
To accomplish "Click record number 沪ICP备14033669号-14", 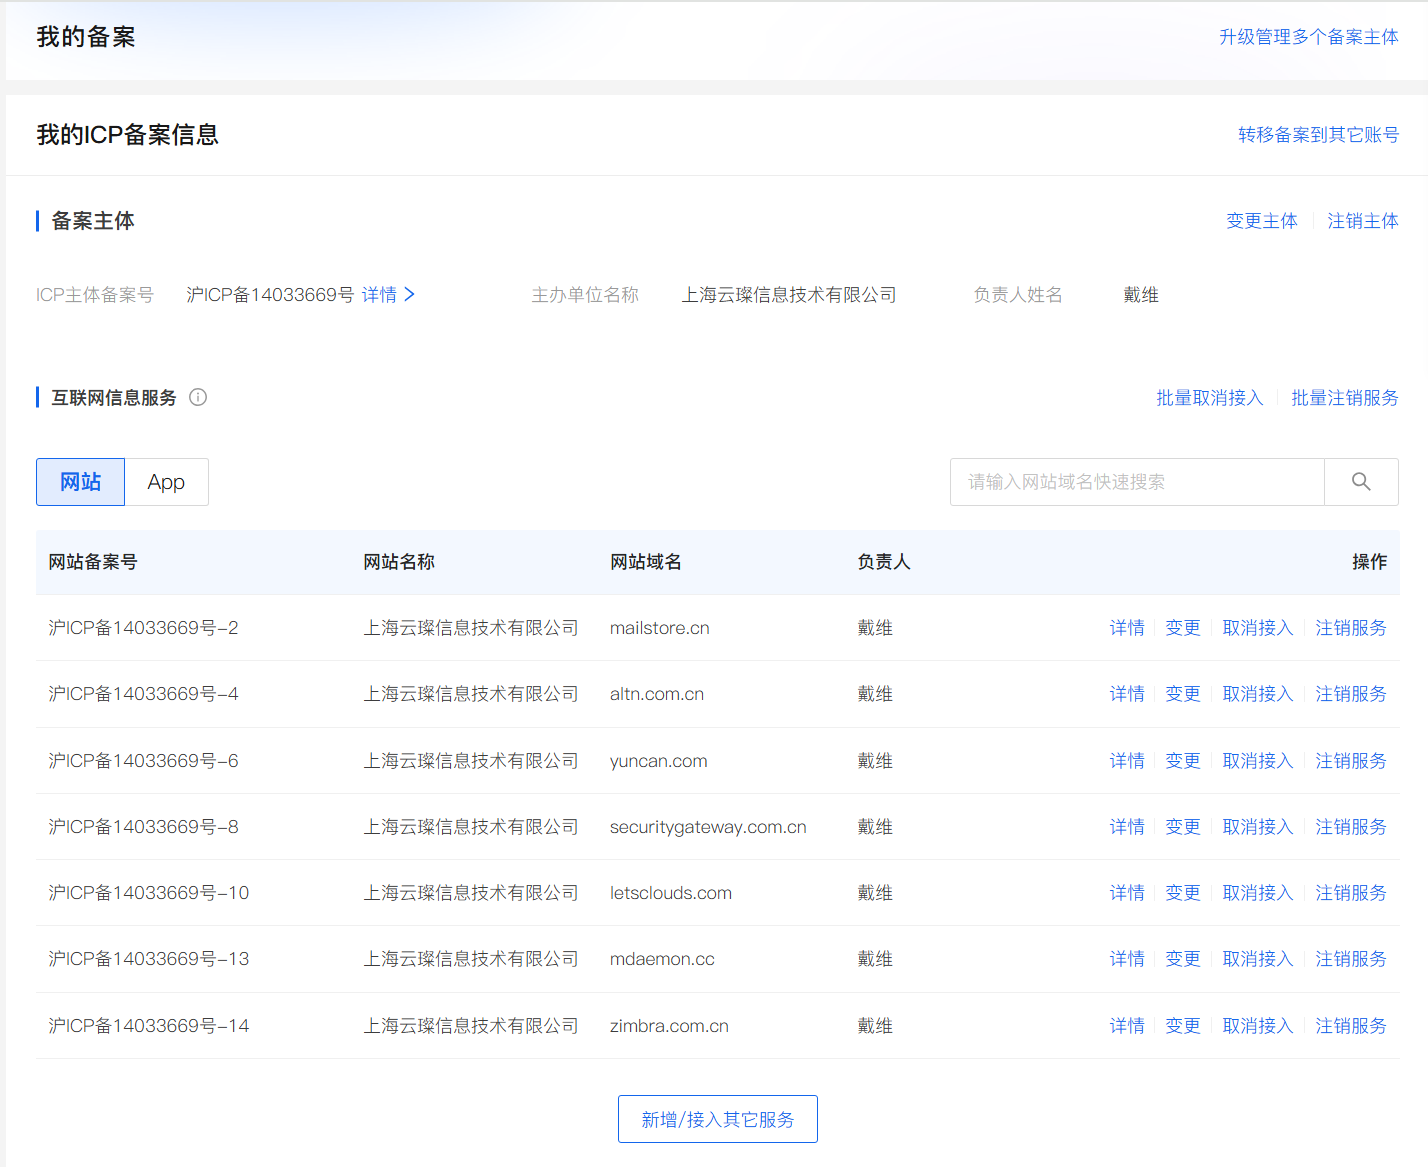I will (149, 1026).
